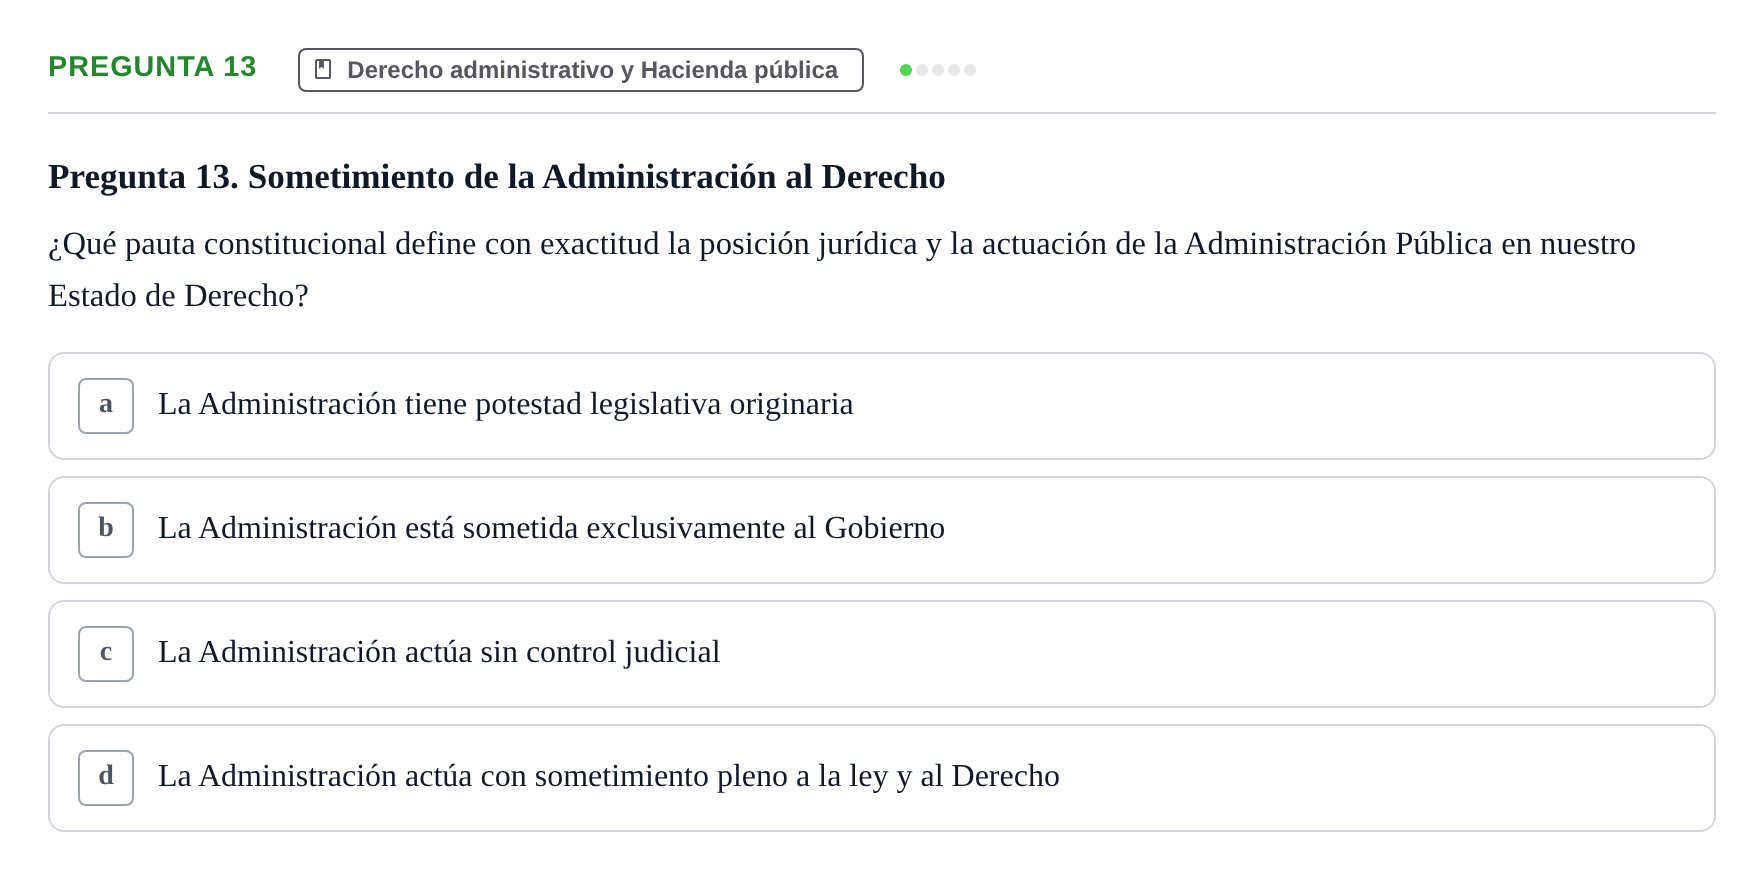Viewport: 1764px width, 880px height.
Task: Choose option 'actúa sin control judicial'
Action: 882,654
